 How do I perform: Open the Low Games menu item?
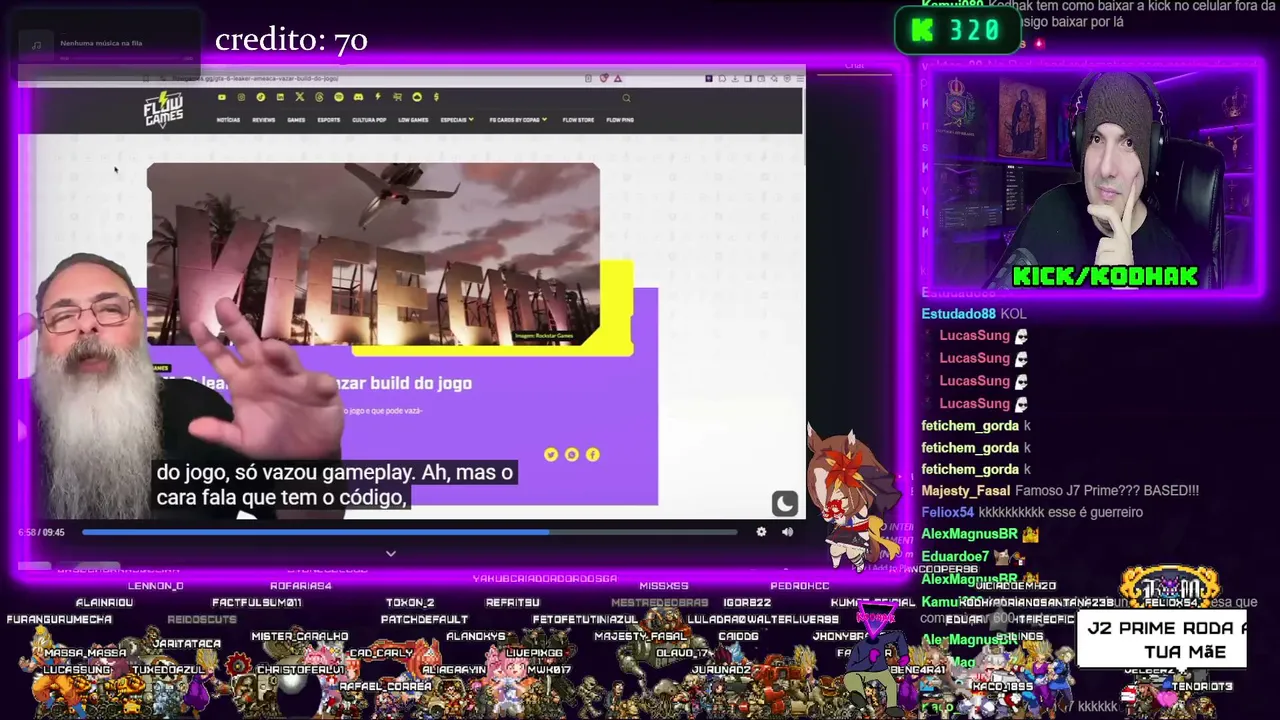(x=413, y=120)
